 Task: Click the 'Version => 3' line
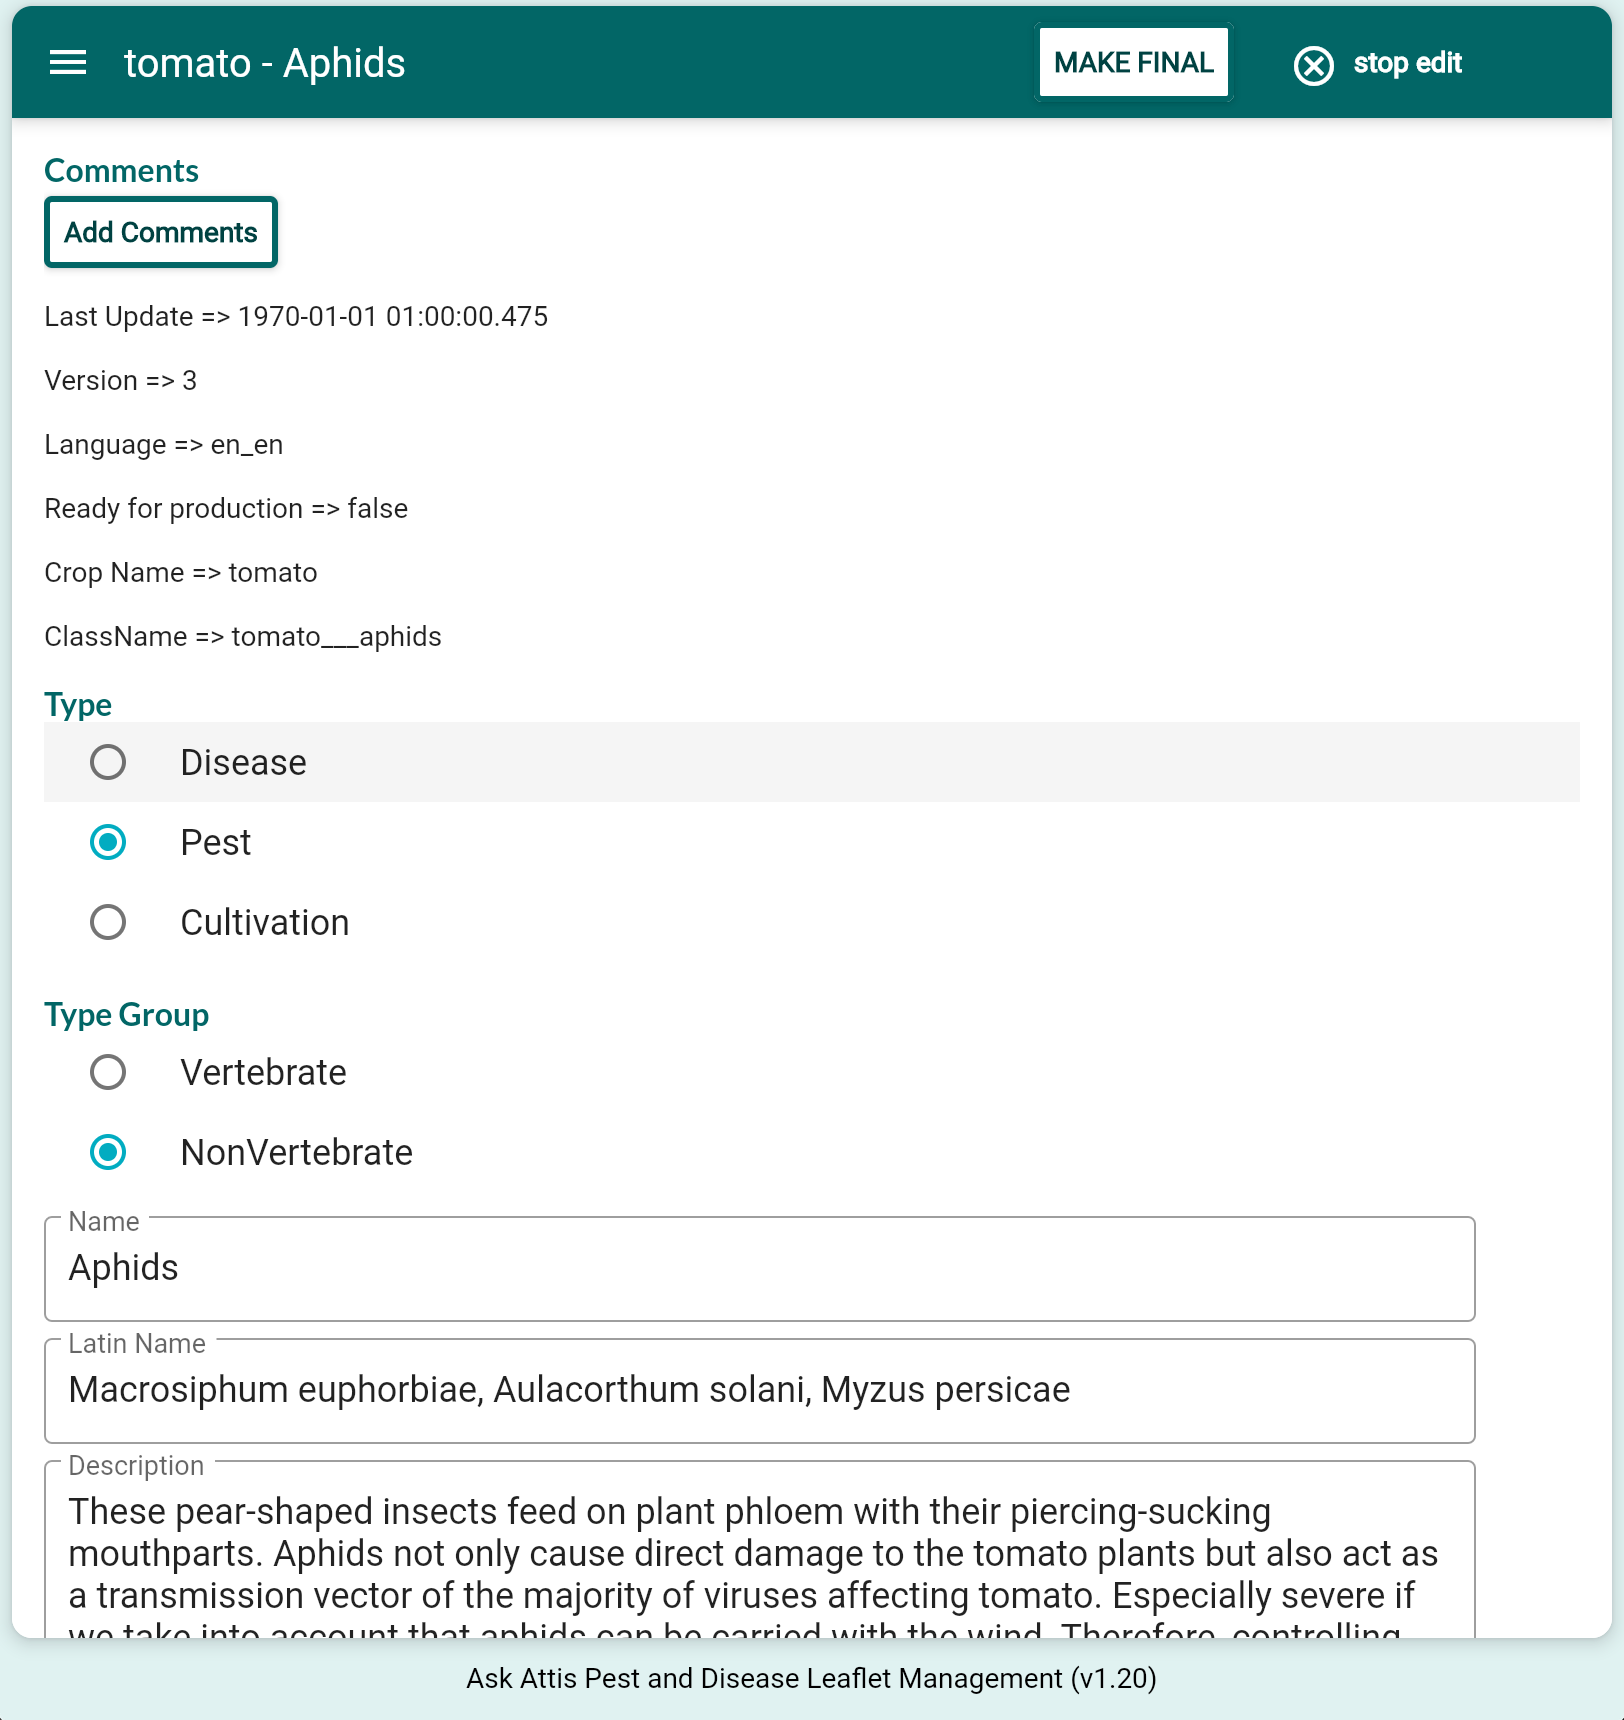[121, 381]
